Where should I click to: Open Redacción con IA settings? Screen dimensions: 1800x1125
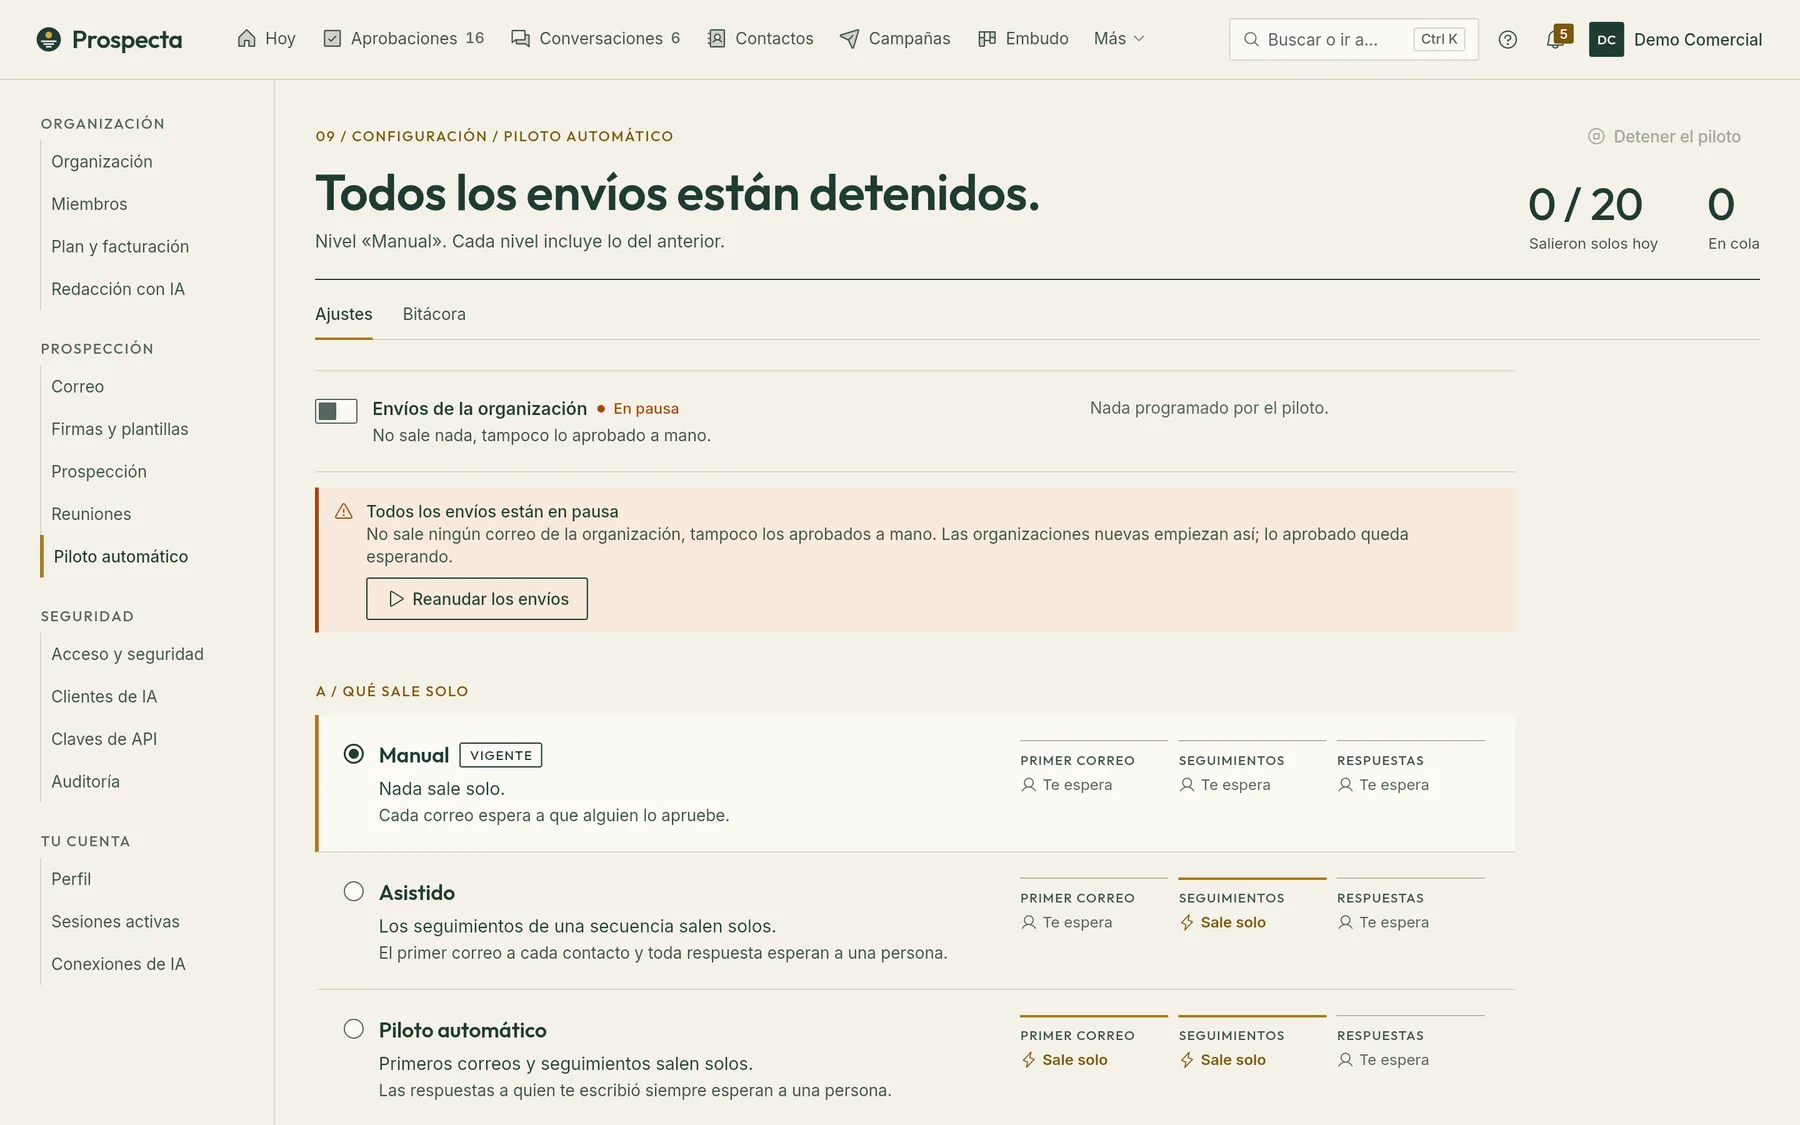(118, 289)
